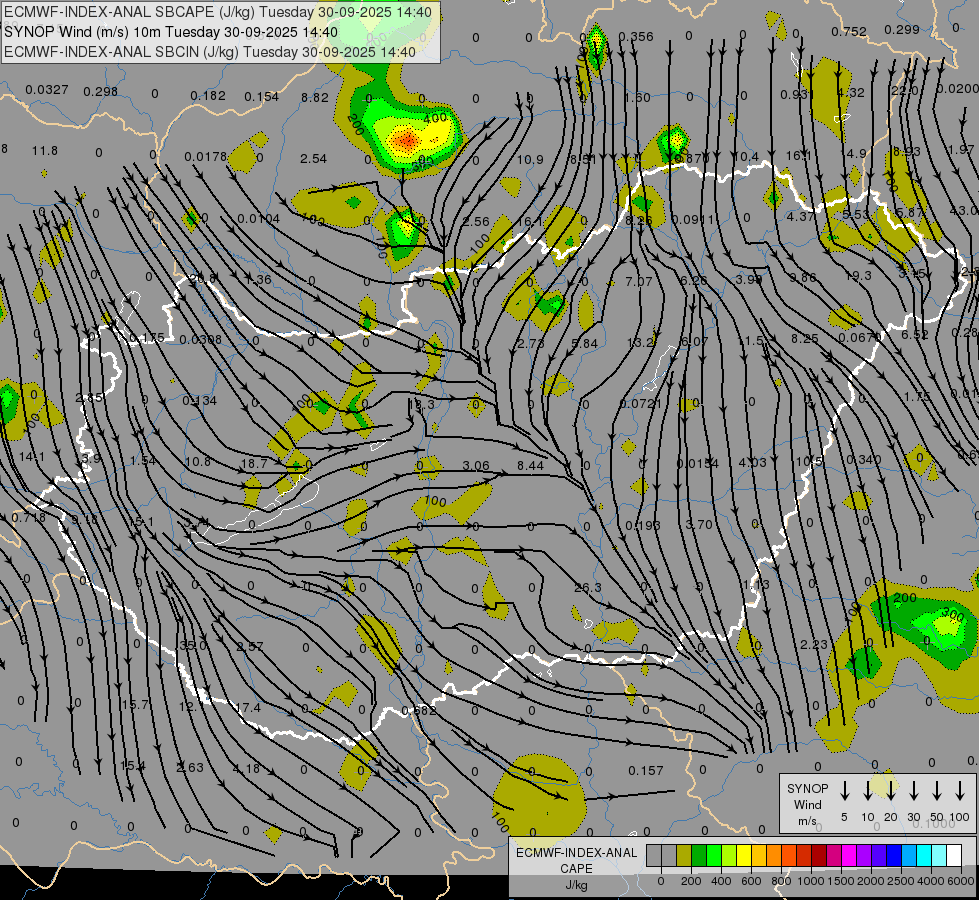Click the 30 m/s wind arrow in legend
979x900 pixels.
[914, 791]
